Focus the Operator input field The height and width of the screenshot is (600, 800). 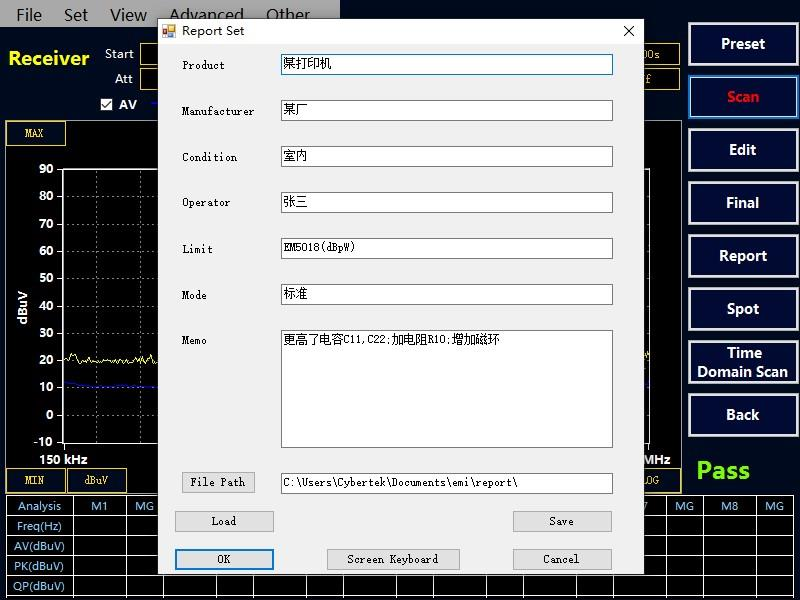446,202
